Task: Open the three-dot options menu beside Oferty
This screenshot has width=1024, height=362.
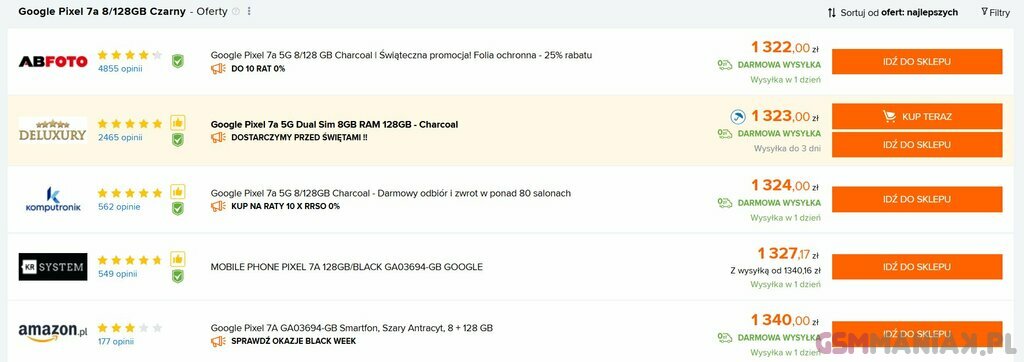Action: (249, 12)
